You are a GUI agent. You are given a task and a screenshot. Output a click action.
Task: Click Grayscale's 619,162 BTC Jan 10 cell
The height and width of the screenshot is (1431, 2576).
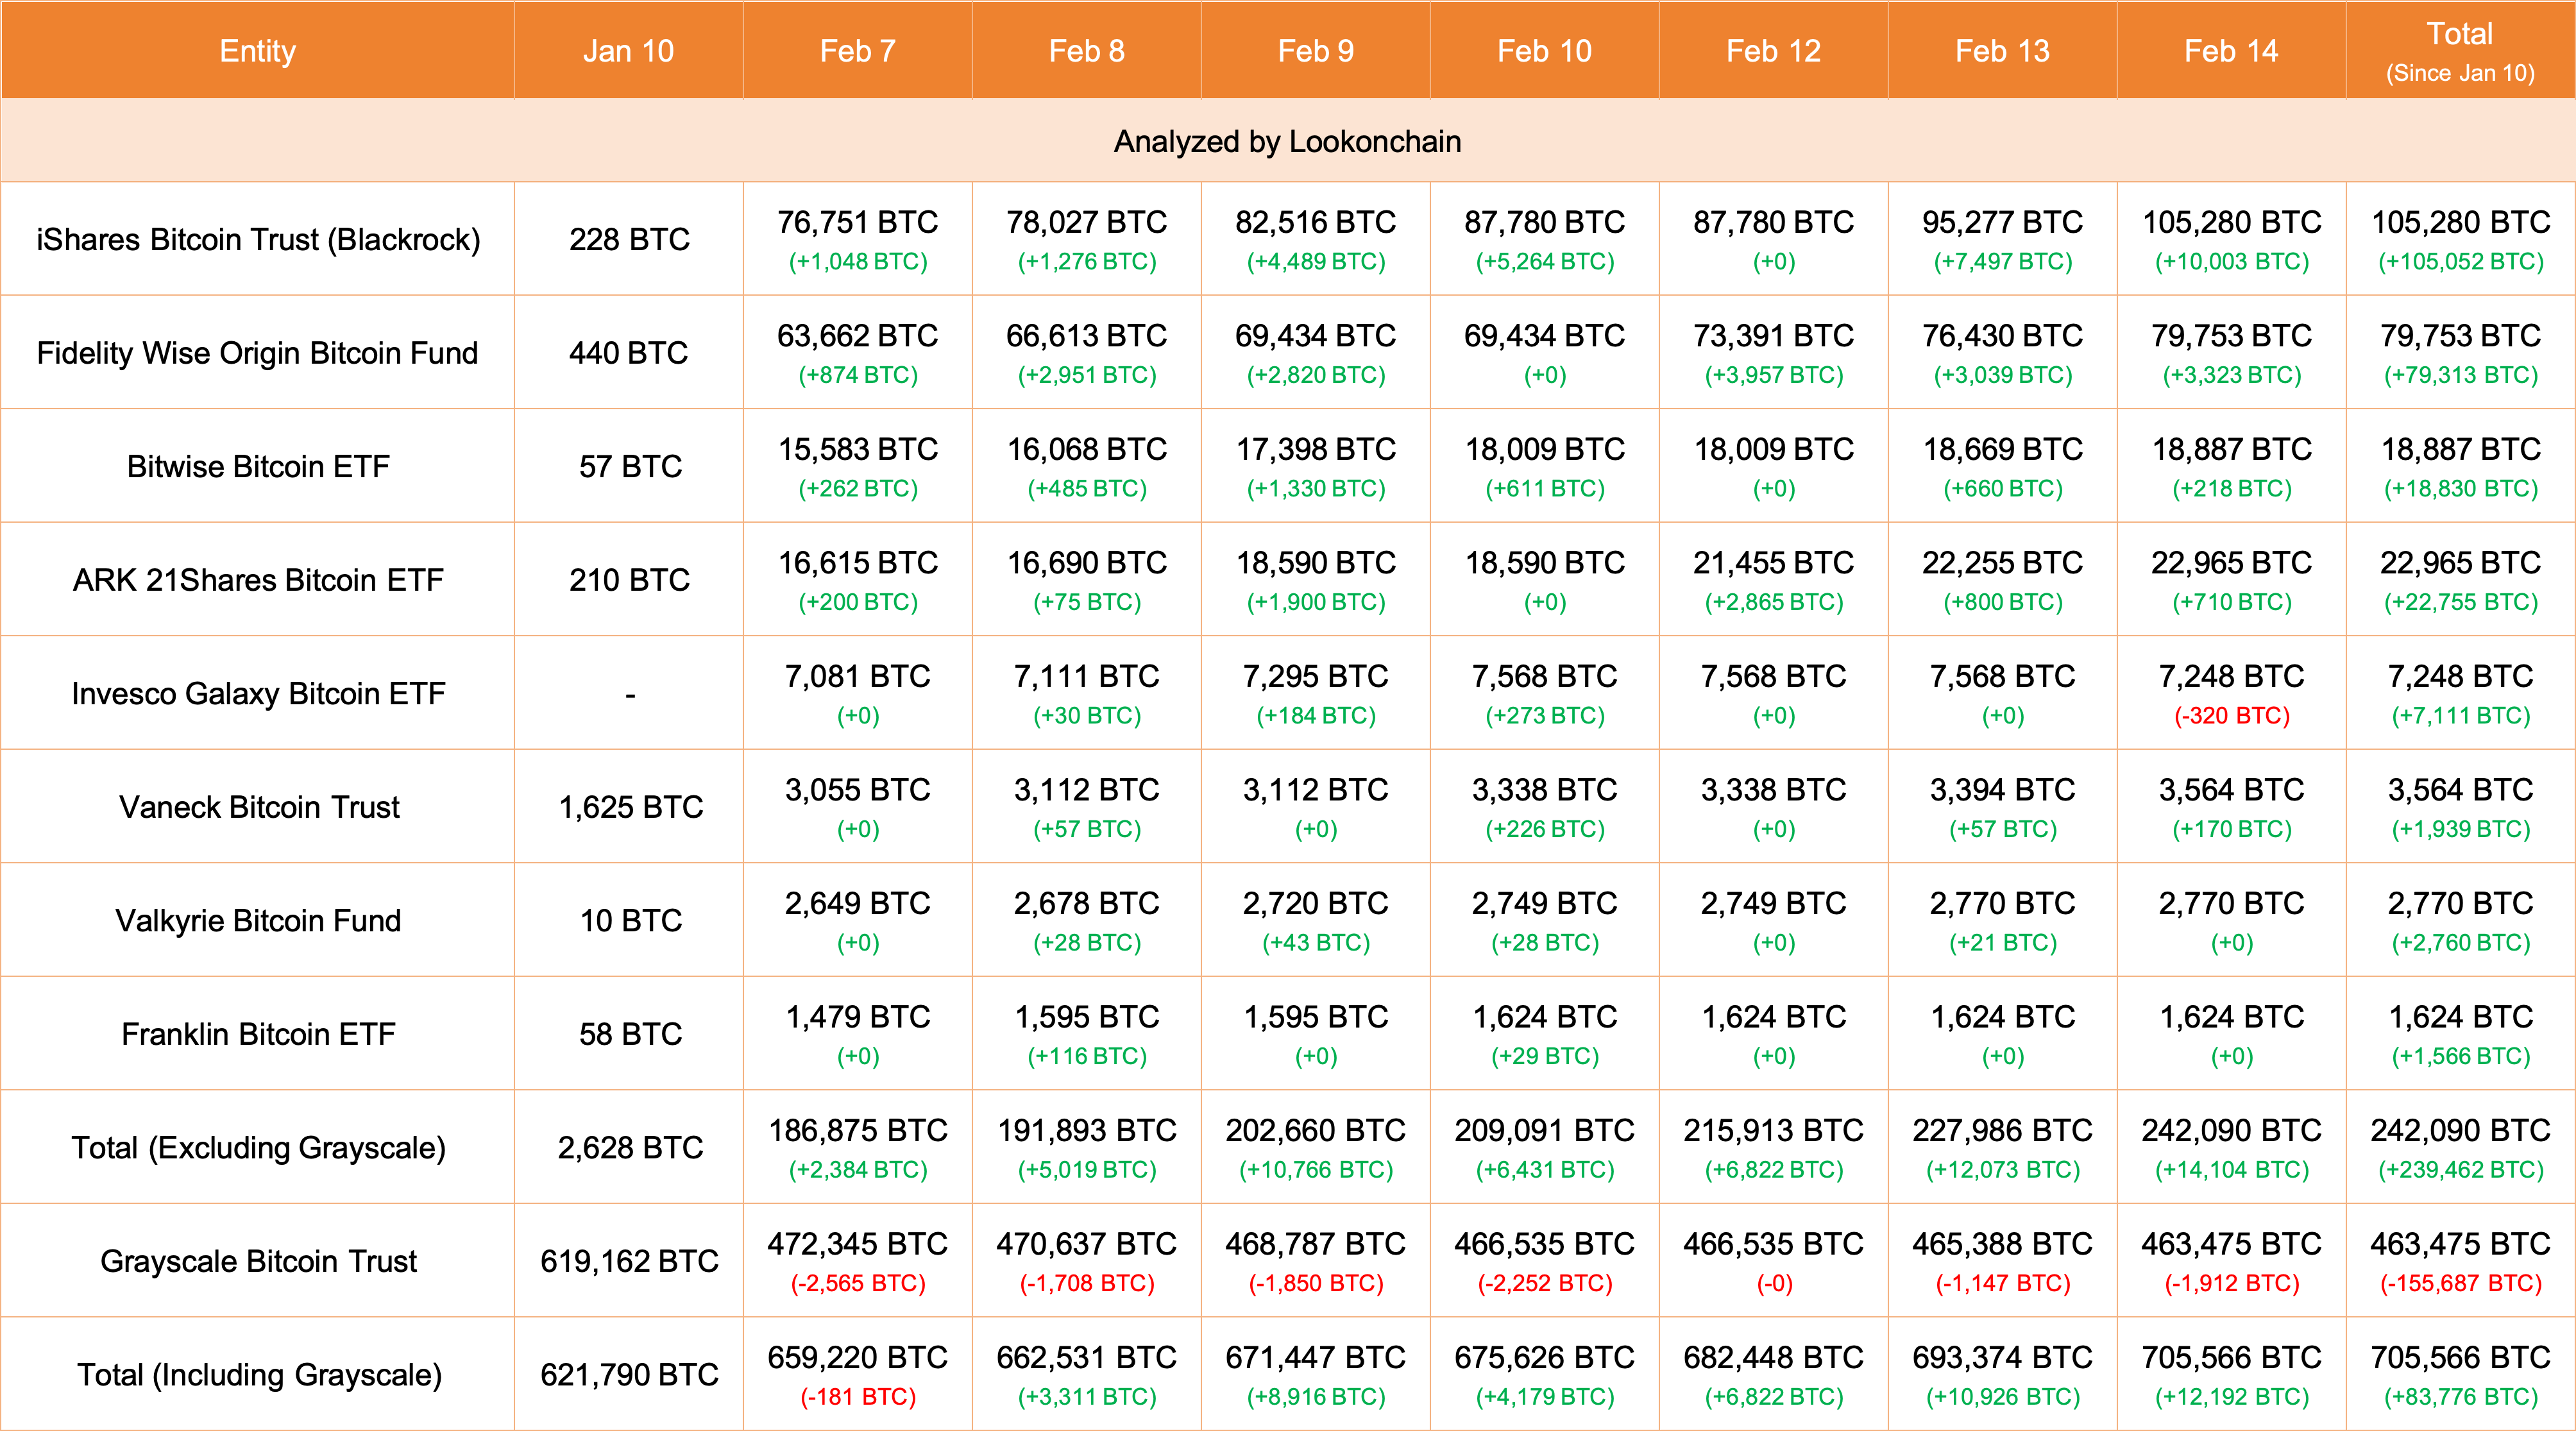click(x=629, y=1261)
